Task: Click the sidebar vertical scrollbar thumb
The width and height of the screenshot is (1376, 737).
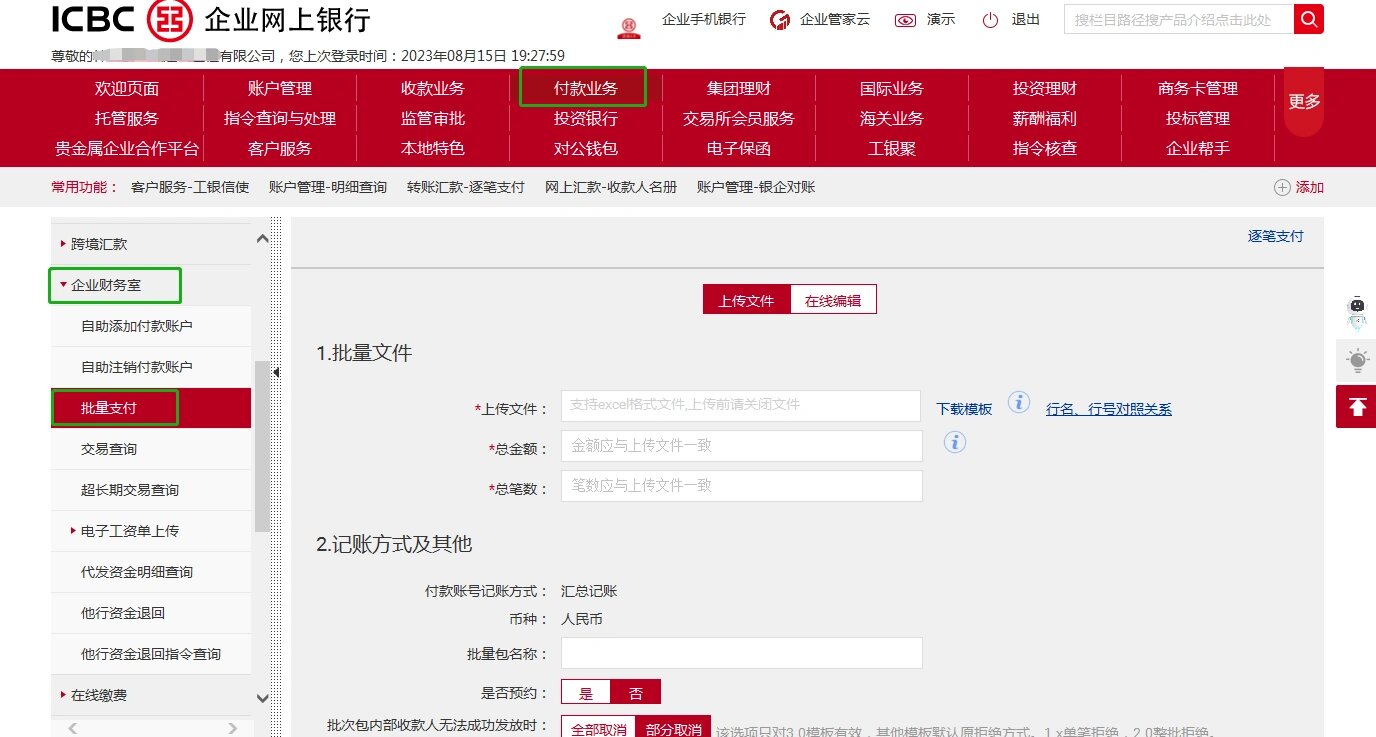Action: [262, 445]
